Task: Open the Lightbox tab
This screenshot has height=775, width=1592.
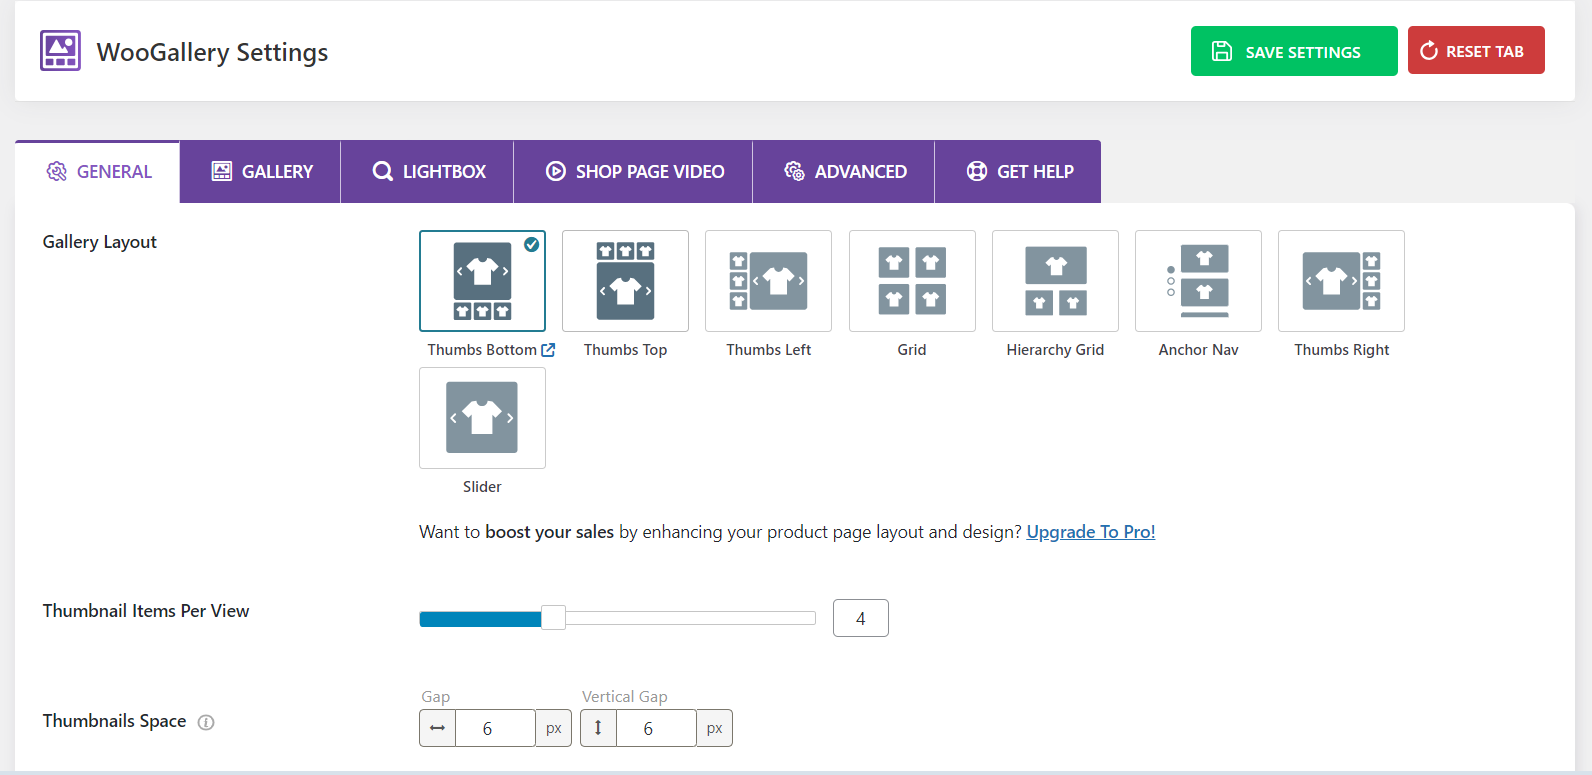Action: [x=428, y=172]
